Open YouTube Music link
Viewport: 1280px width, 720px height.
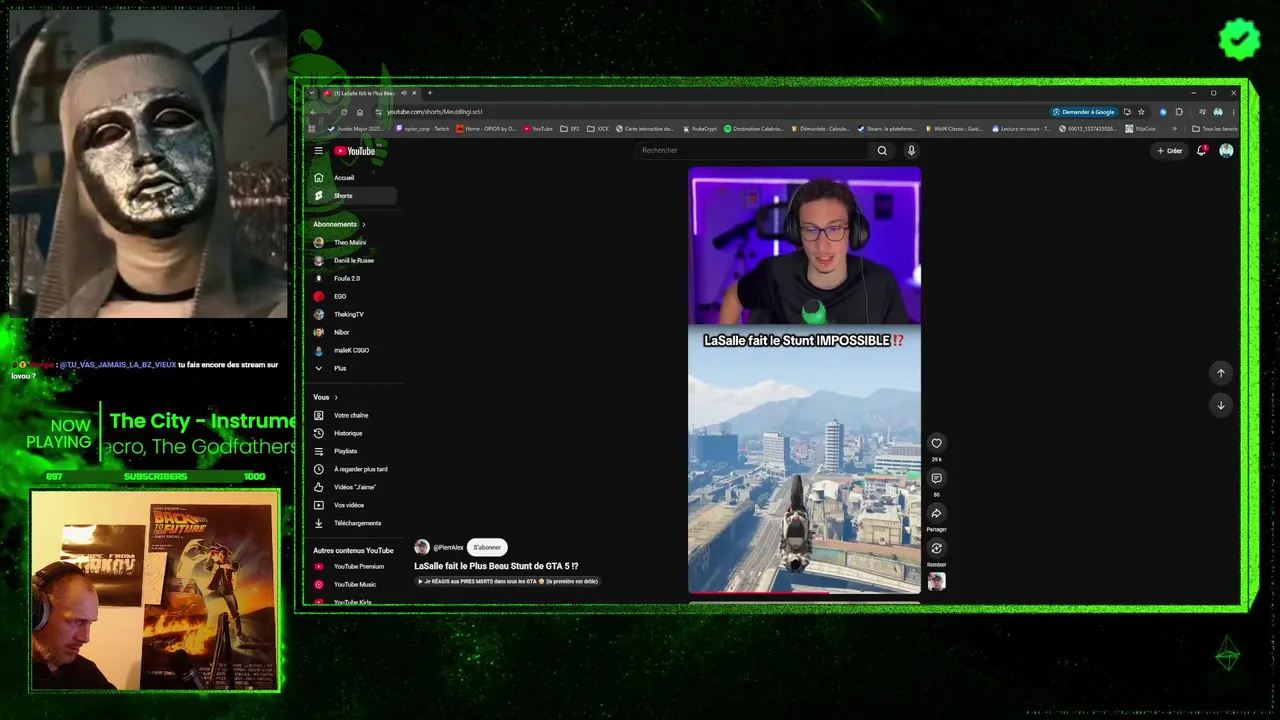(351, 585)
